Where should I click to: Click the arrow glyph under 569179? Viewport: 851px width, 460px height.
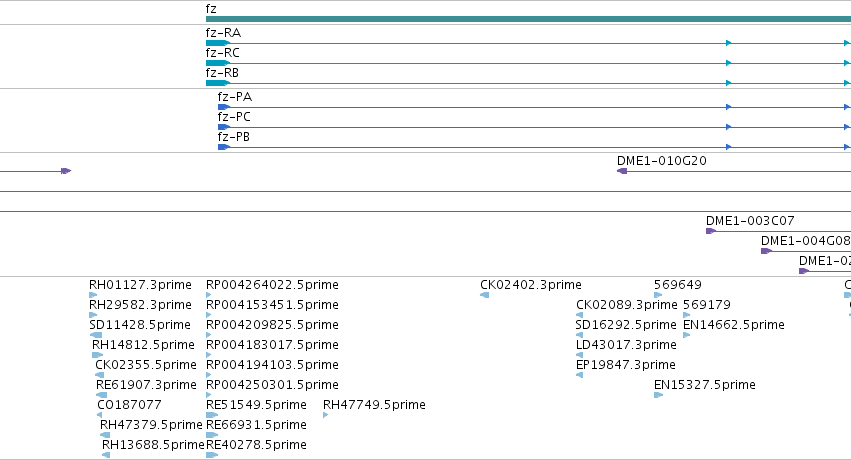click(687, 315)
